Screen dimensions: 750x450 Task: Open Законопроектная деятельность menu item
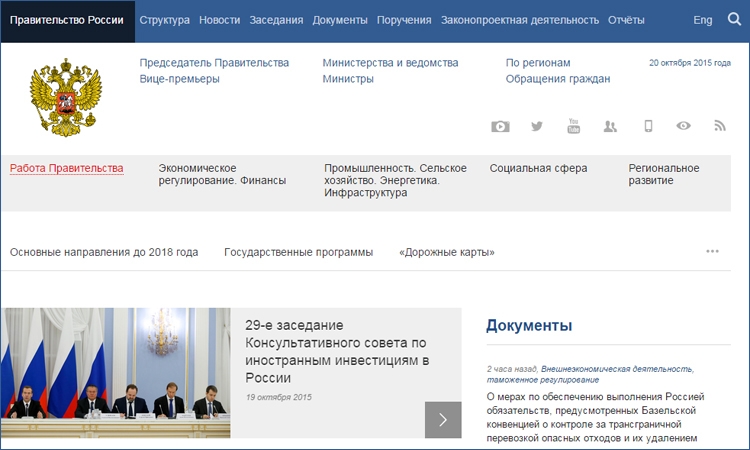(x=520, y=20)
